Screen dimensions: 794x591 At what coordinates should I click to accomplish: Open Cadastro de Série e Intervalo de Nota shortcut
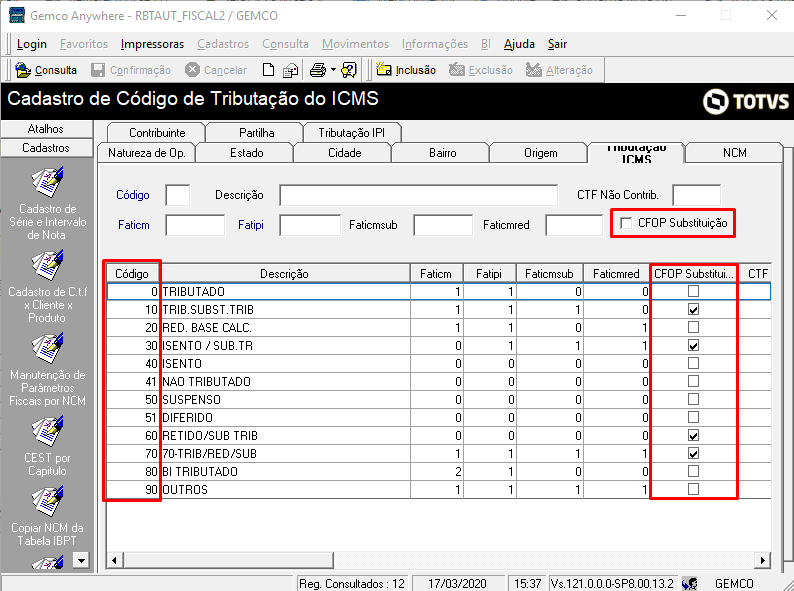click(x=47, y=204)
